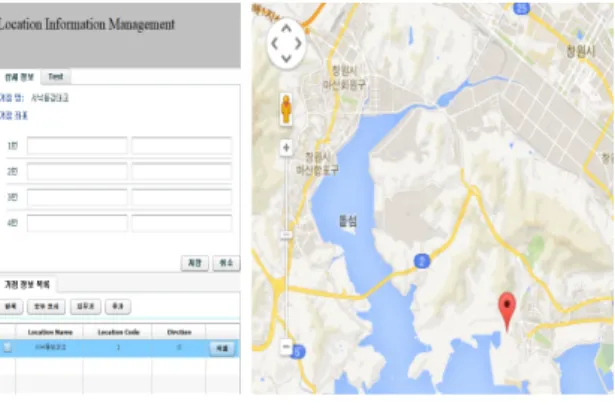Switch to the Korean tab beside Test

click(20, 77)
